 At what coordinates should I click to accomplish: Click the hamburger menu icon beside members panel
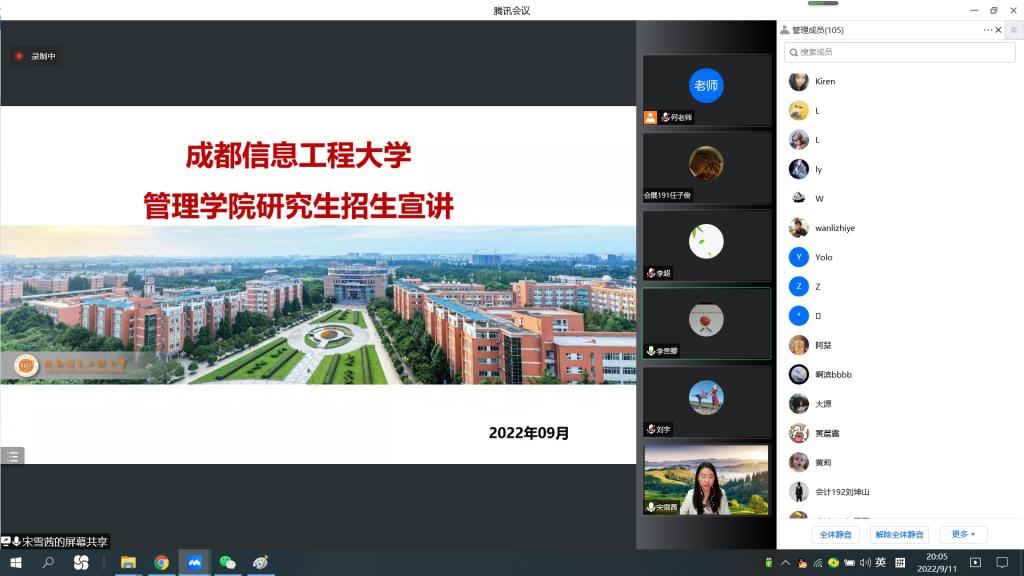(x=1013, y=30)
